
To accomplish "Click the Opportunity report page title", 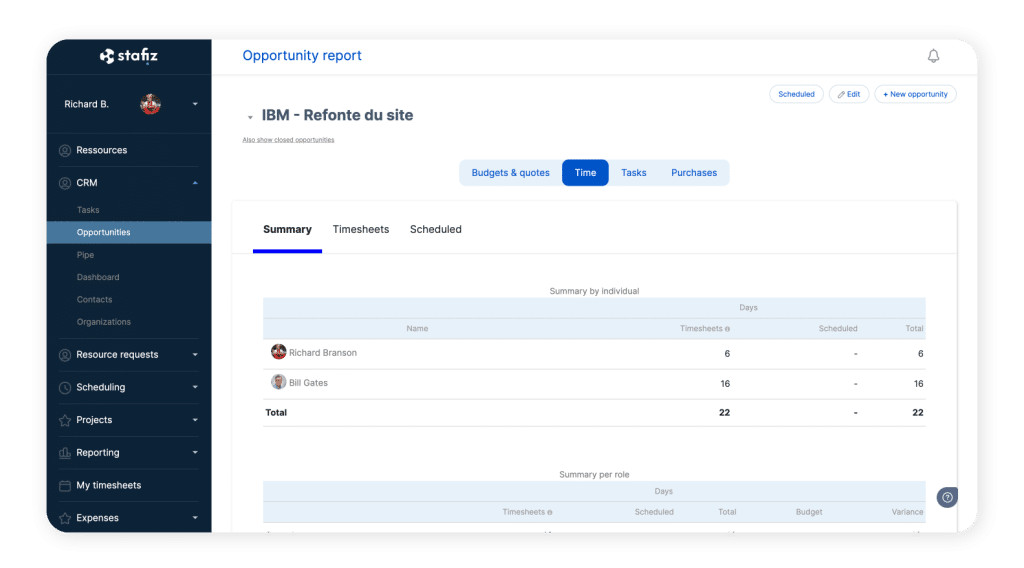I will pos(302,55).
